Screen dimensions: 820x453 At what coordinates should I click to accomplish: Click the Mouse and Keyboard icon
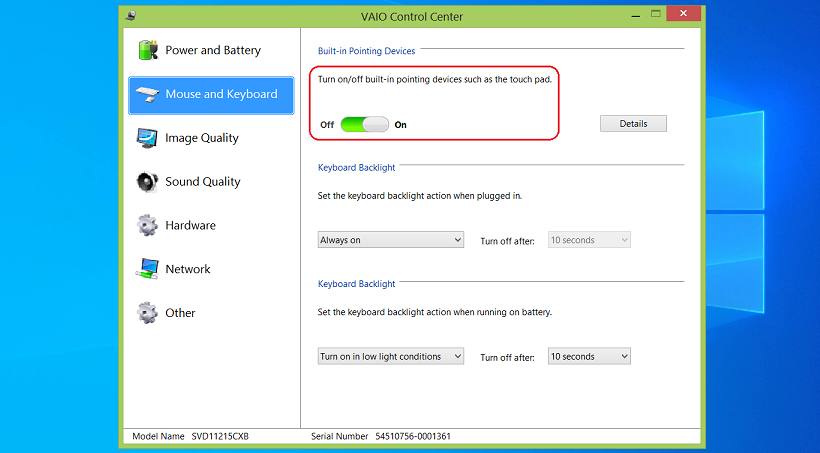coord(147,94)
